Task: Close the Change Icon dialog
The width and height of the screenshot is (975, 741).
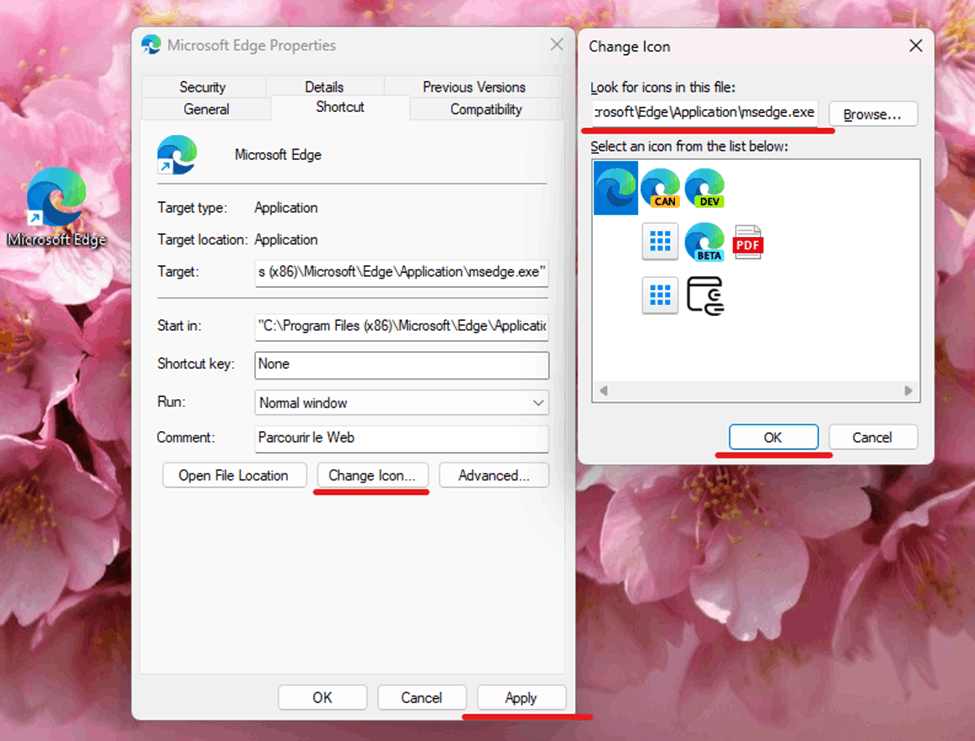Action: pos(915,45)
